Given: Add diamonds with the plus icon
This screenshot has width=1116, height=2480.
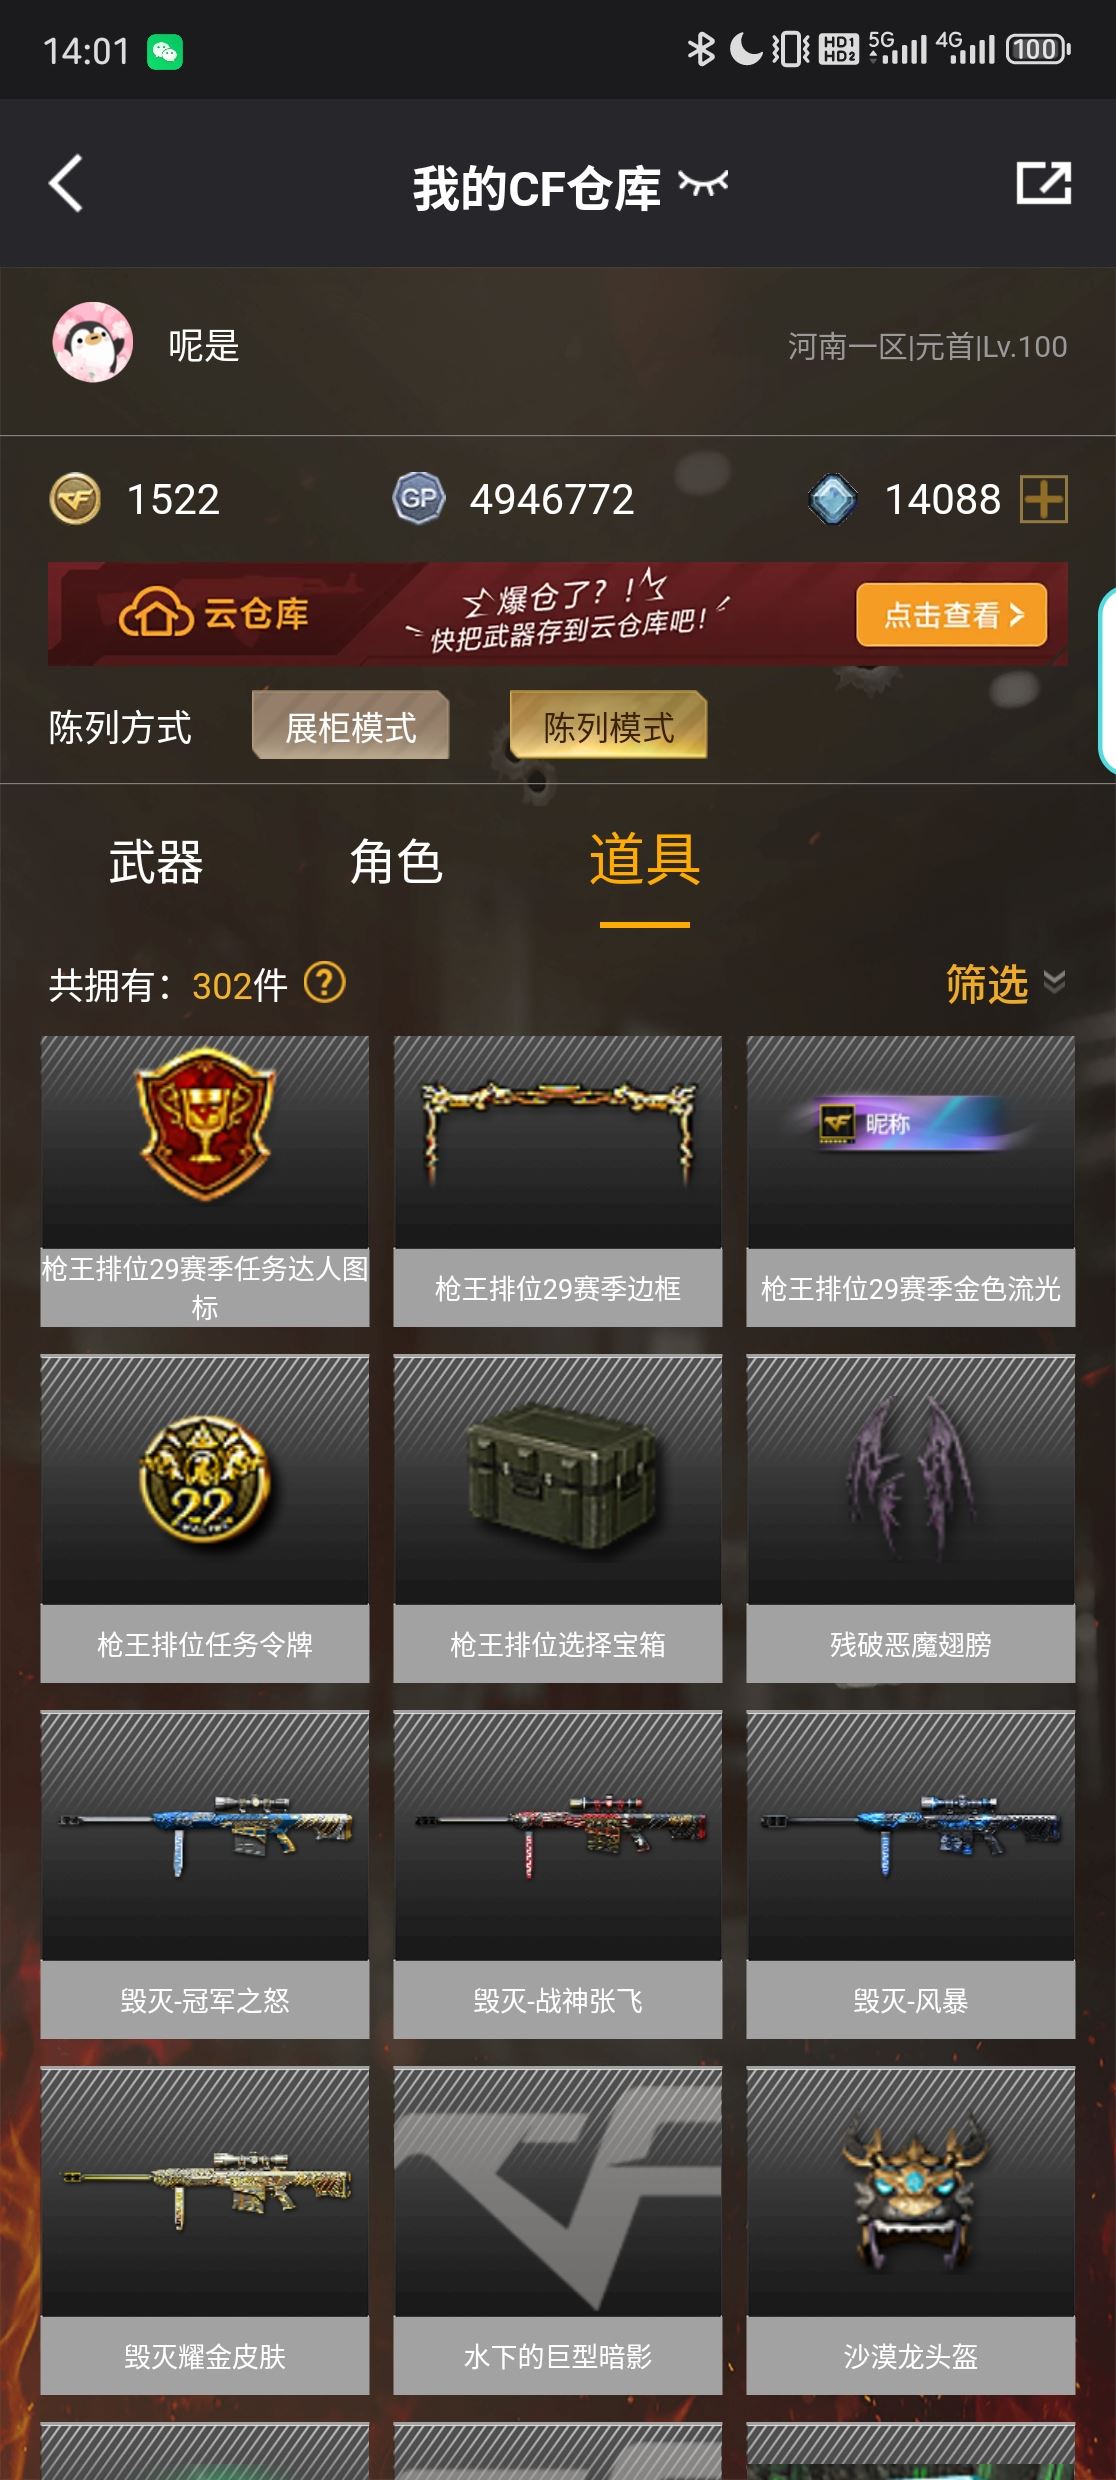Looking at the screenshot, I should 1043,499.
